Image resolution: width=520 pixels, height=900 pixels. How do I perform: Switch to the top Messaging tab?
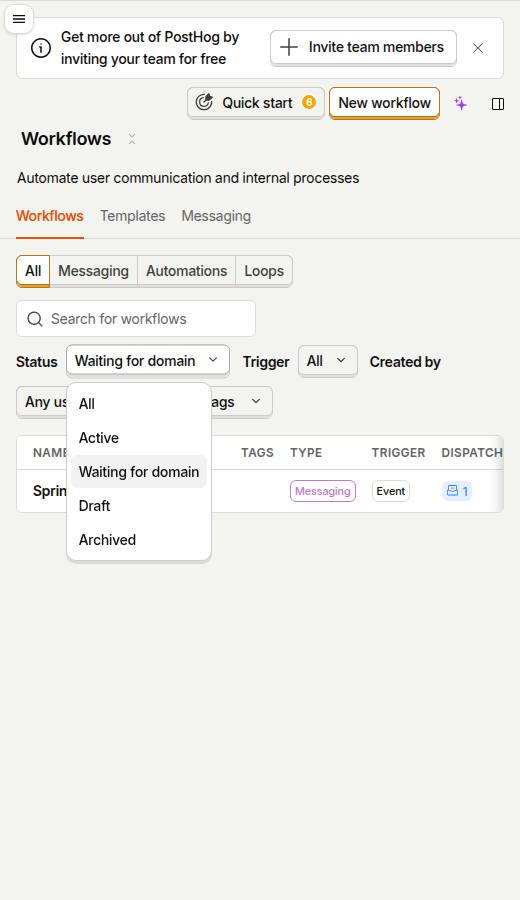click(x=216, y=216)
